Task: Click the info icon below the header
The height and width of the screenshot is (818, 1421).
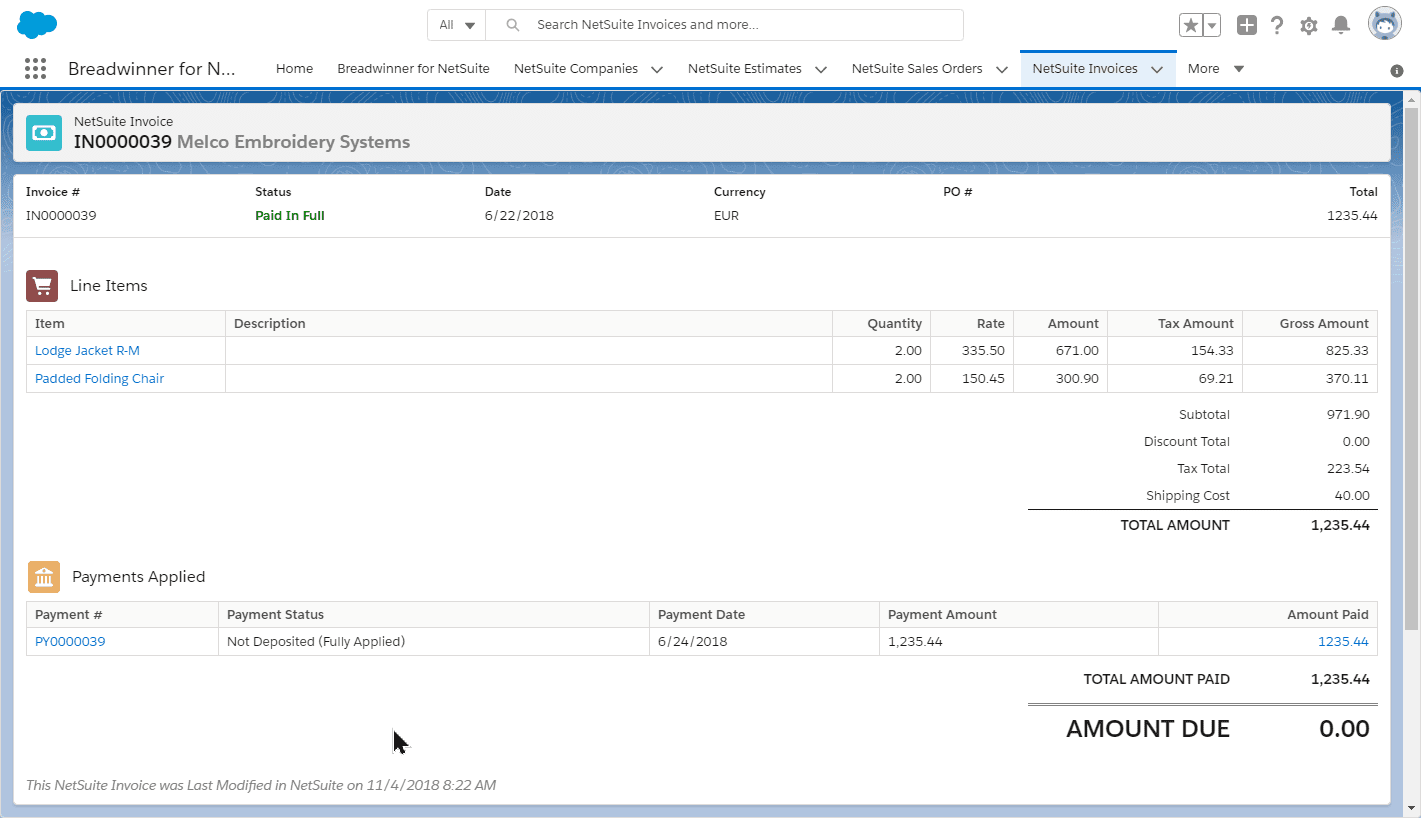Action: click(x=1397, y=71)
